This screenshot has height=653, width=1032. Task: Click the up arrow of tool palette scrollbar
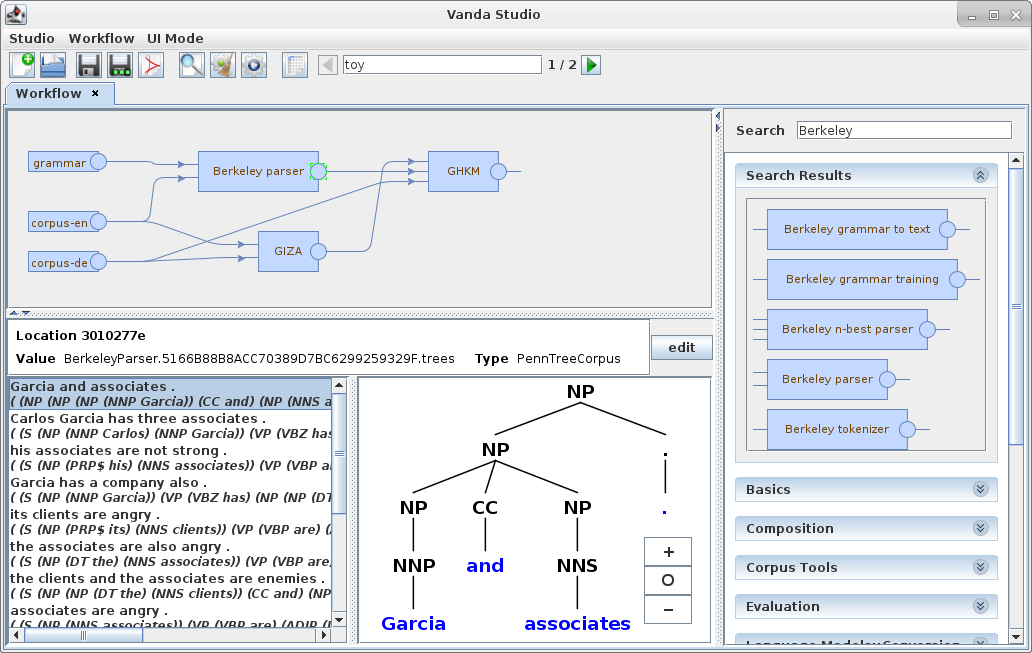pos(1016,160)
